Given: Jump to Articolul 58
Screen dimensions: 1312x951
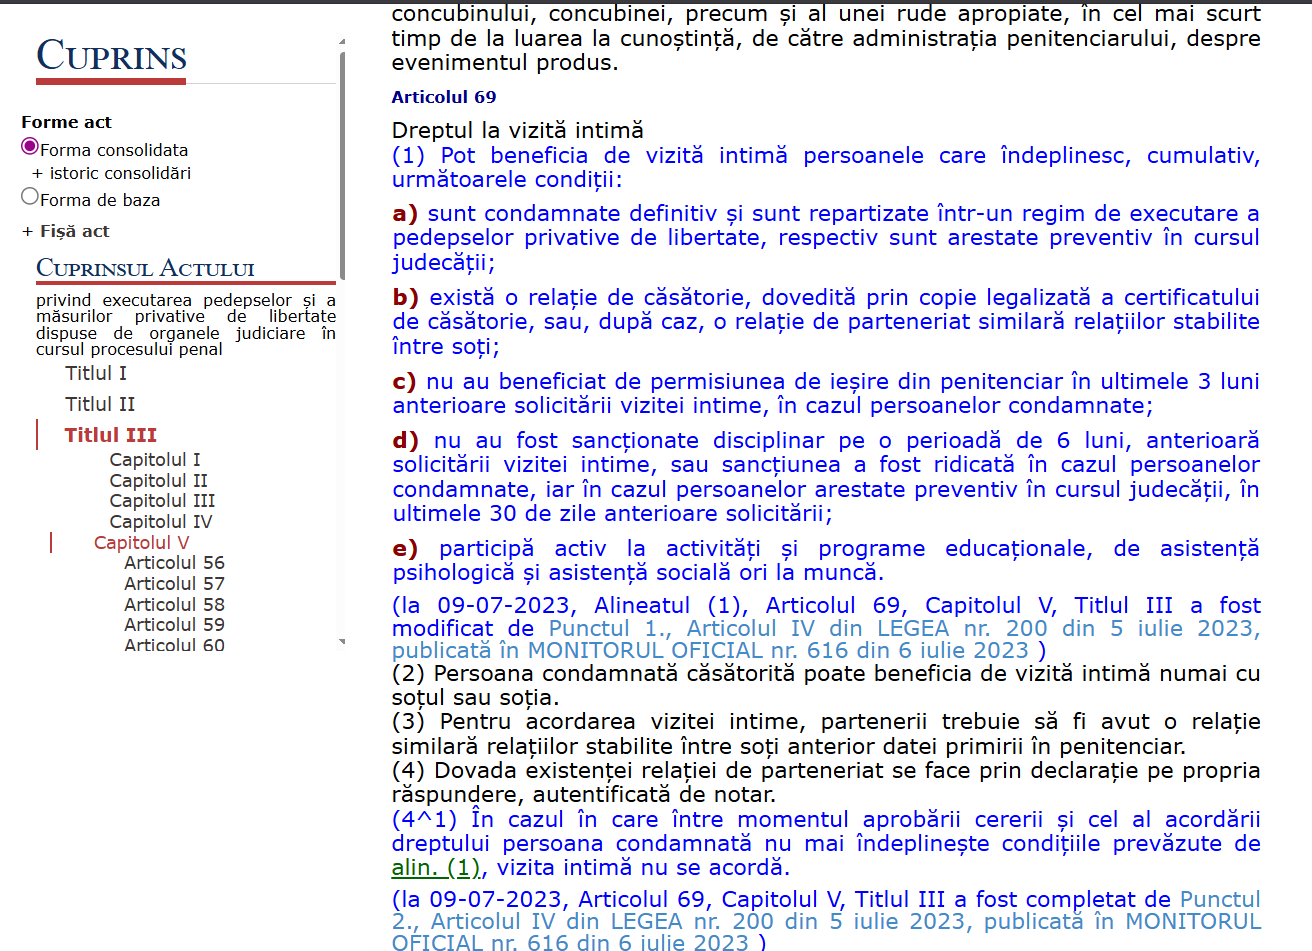Looking at the screenshot, I should pos(174,605).
